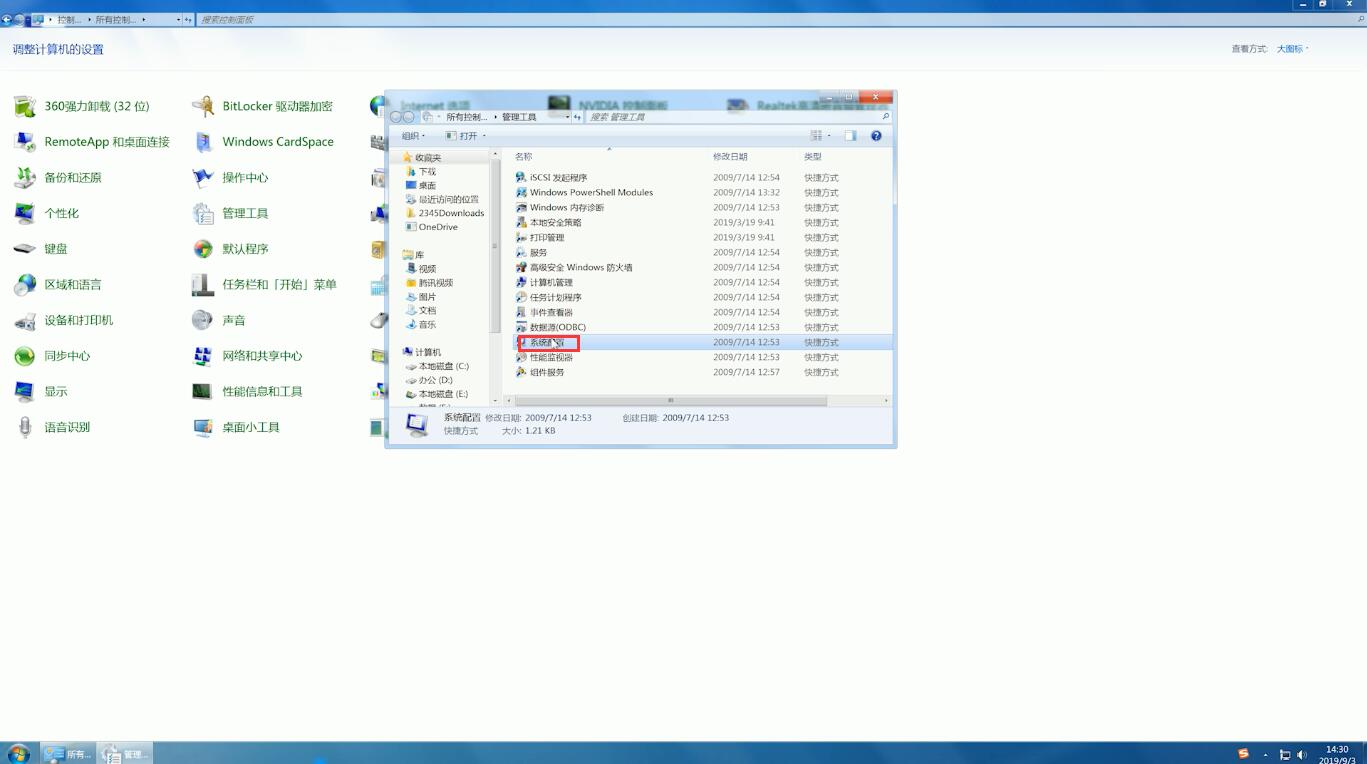This screenshot has height=764, width=1367.
Task: Open the change-view dropdown in 管理工具 toolbar
Action: (x=829, y=136)
